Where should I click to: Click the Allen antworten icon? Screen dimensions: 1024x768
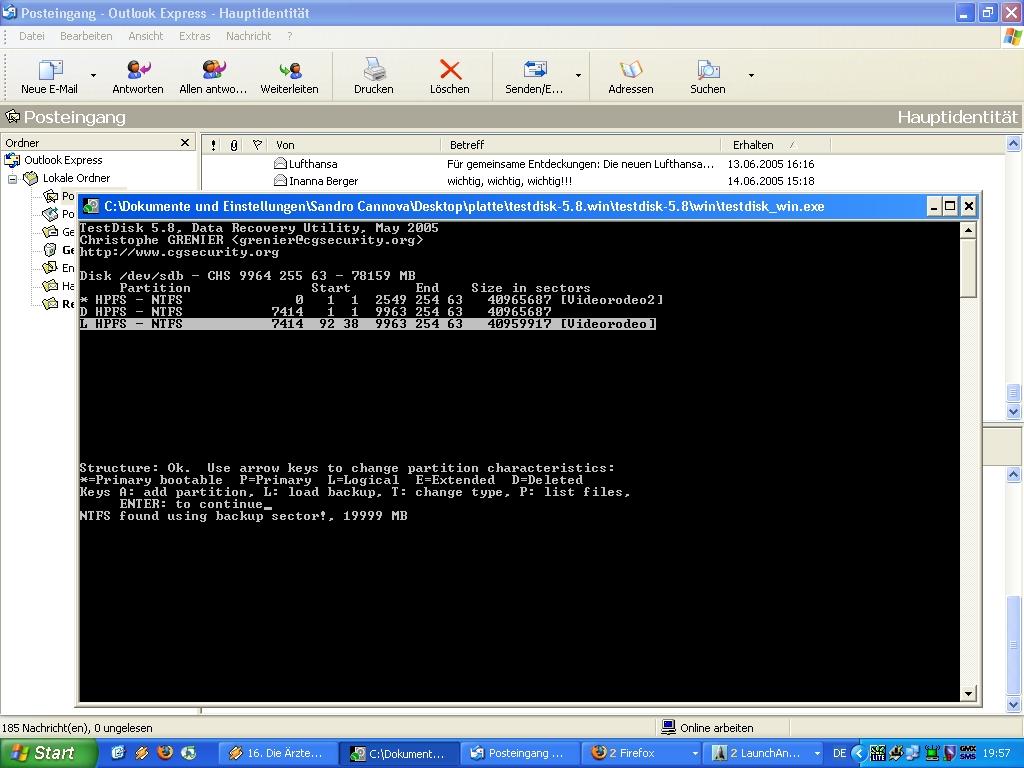(x=213, y=76)
